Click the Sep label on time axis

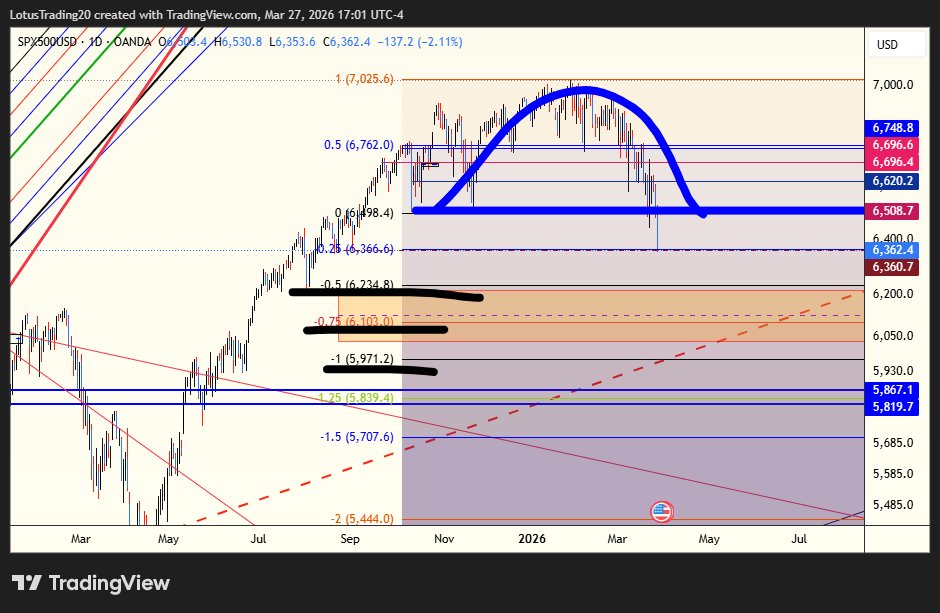(350, 539)
